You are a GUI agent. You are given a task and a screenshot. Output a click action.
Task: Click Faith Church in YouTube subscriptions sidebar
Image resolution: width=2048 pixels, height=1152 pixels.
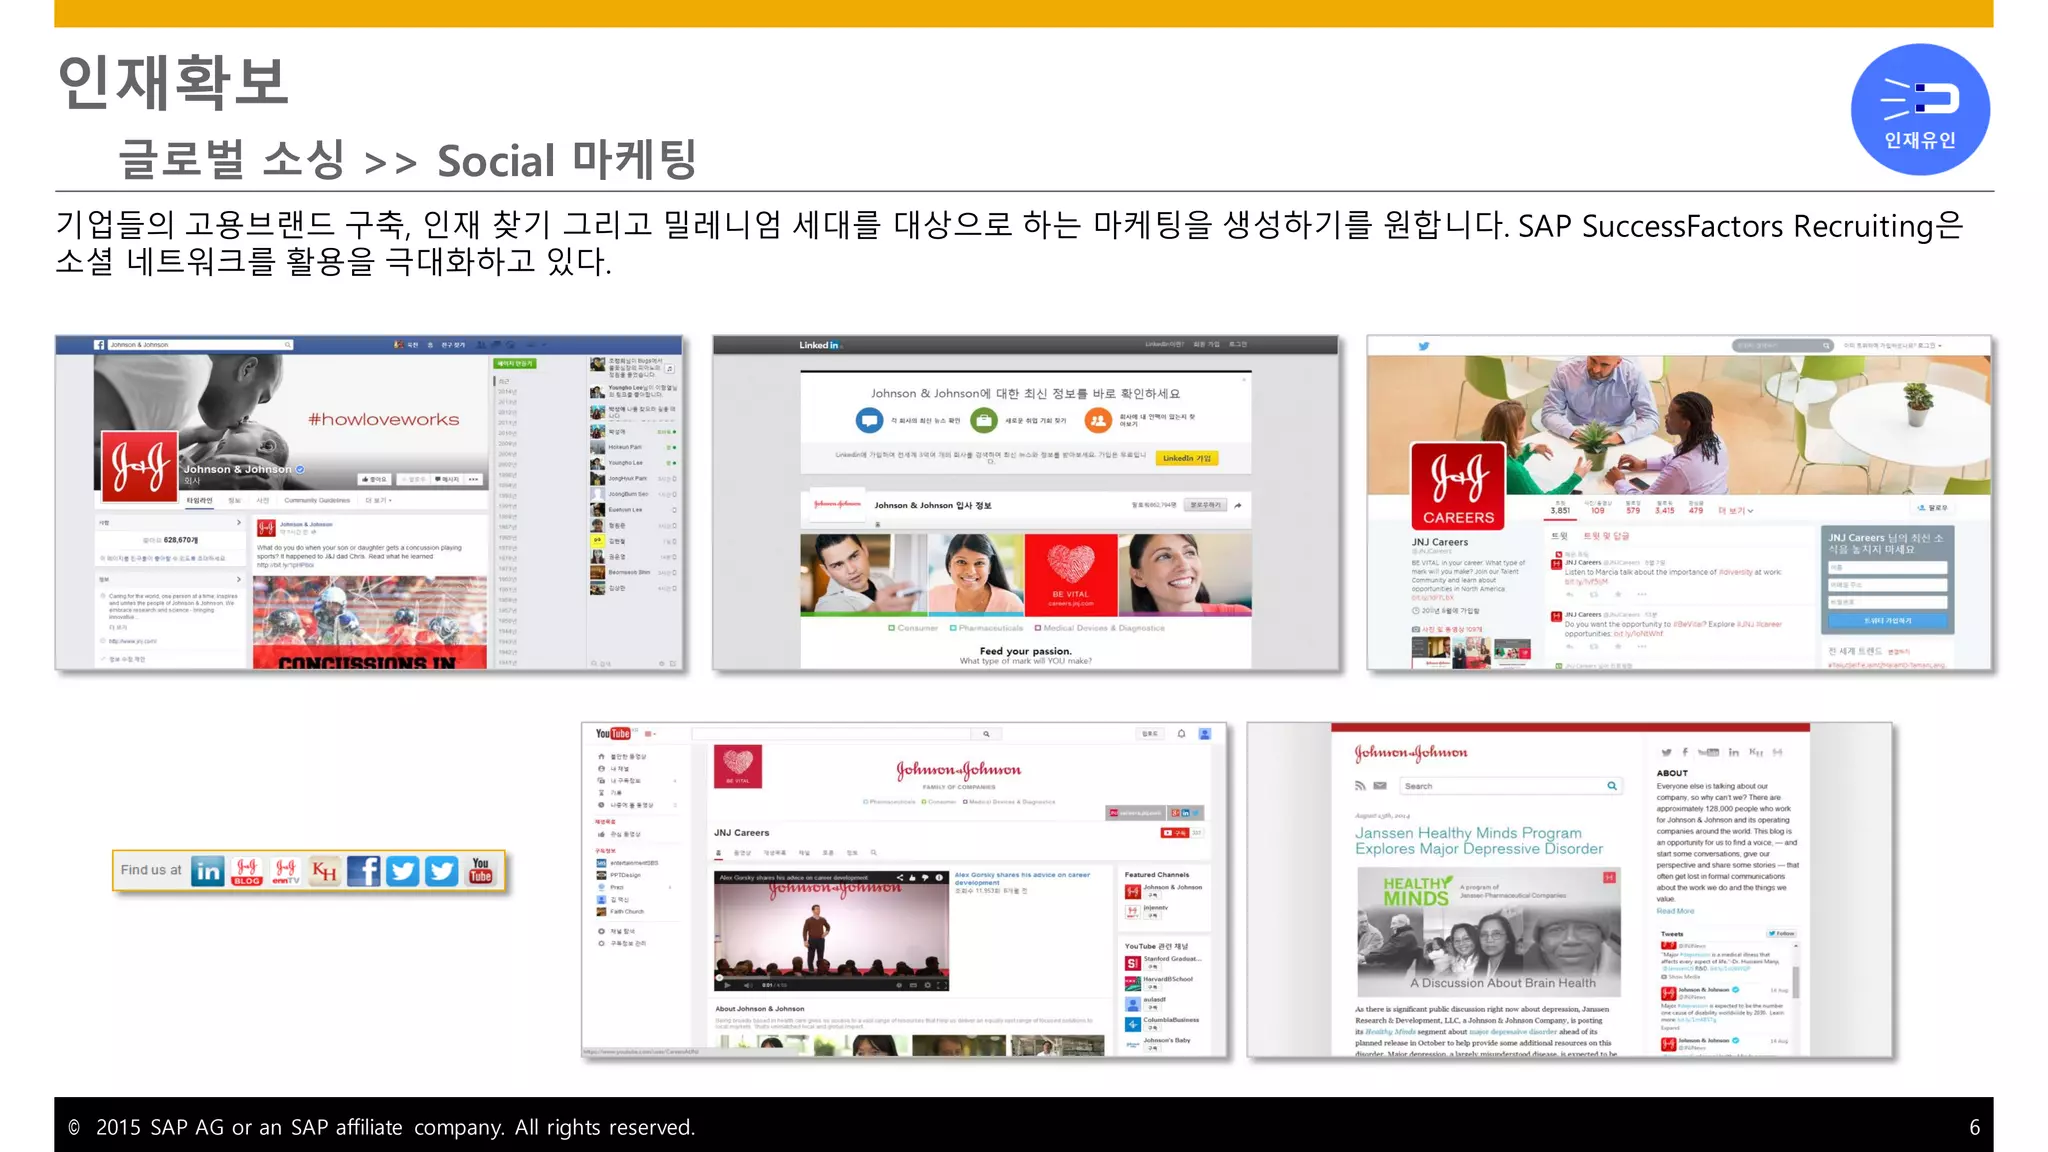coord(621,912)
